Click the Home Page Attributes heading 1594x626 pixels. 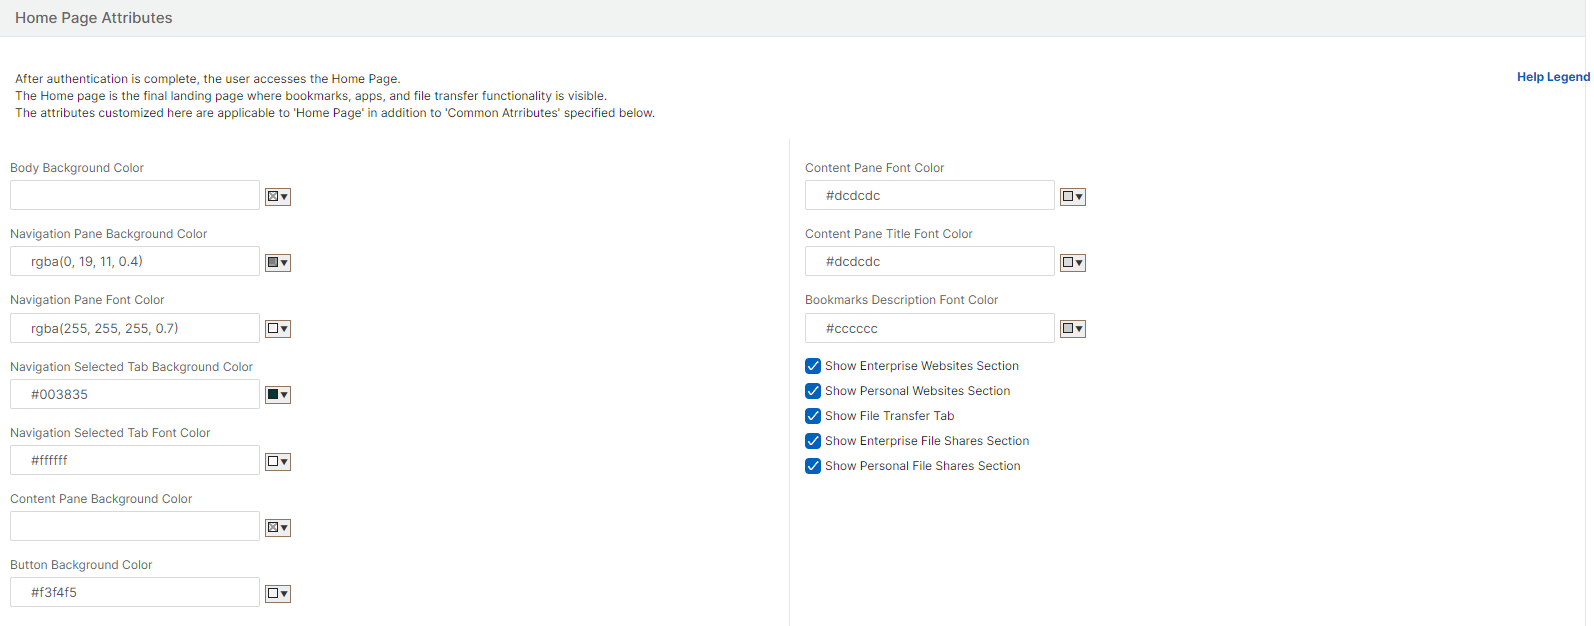click(94, 18)
